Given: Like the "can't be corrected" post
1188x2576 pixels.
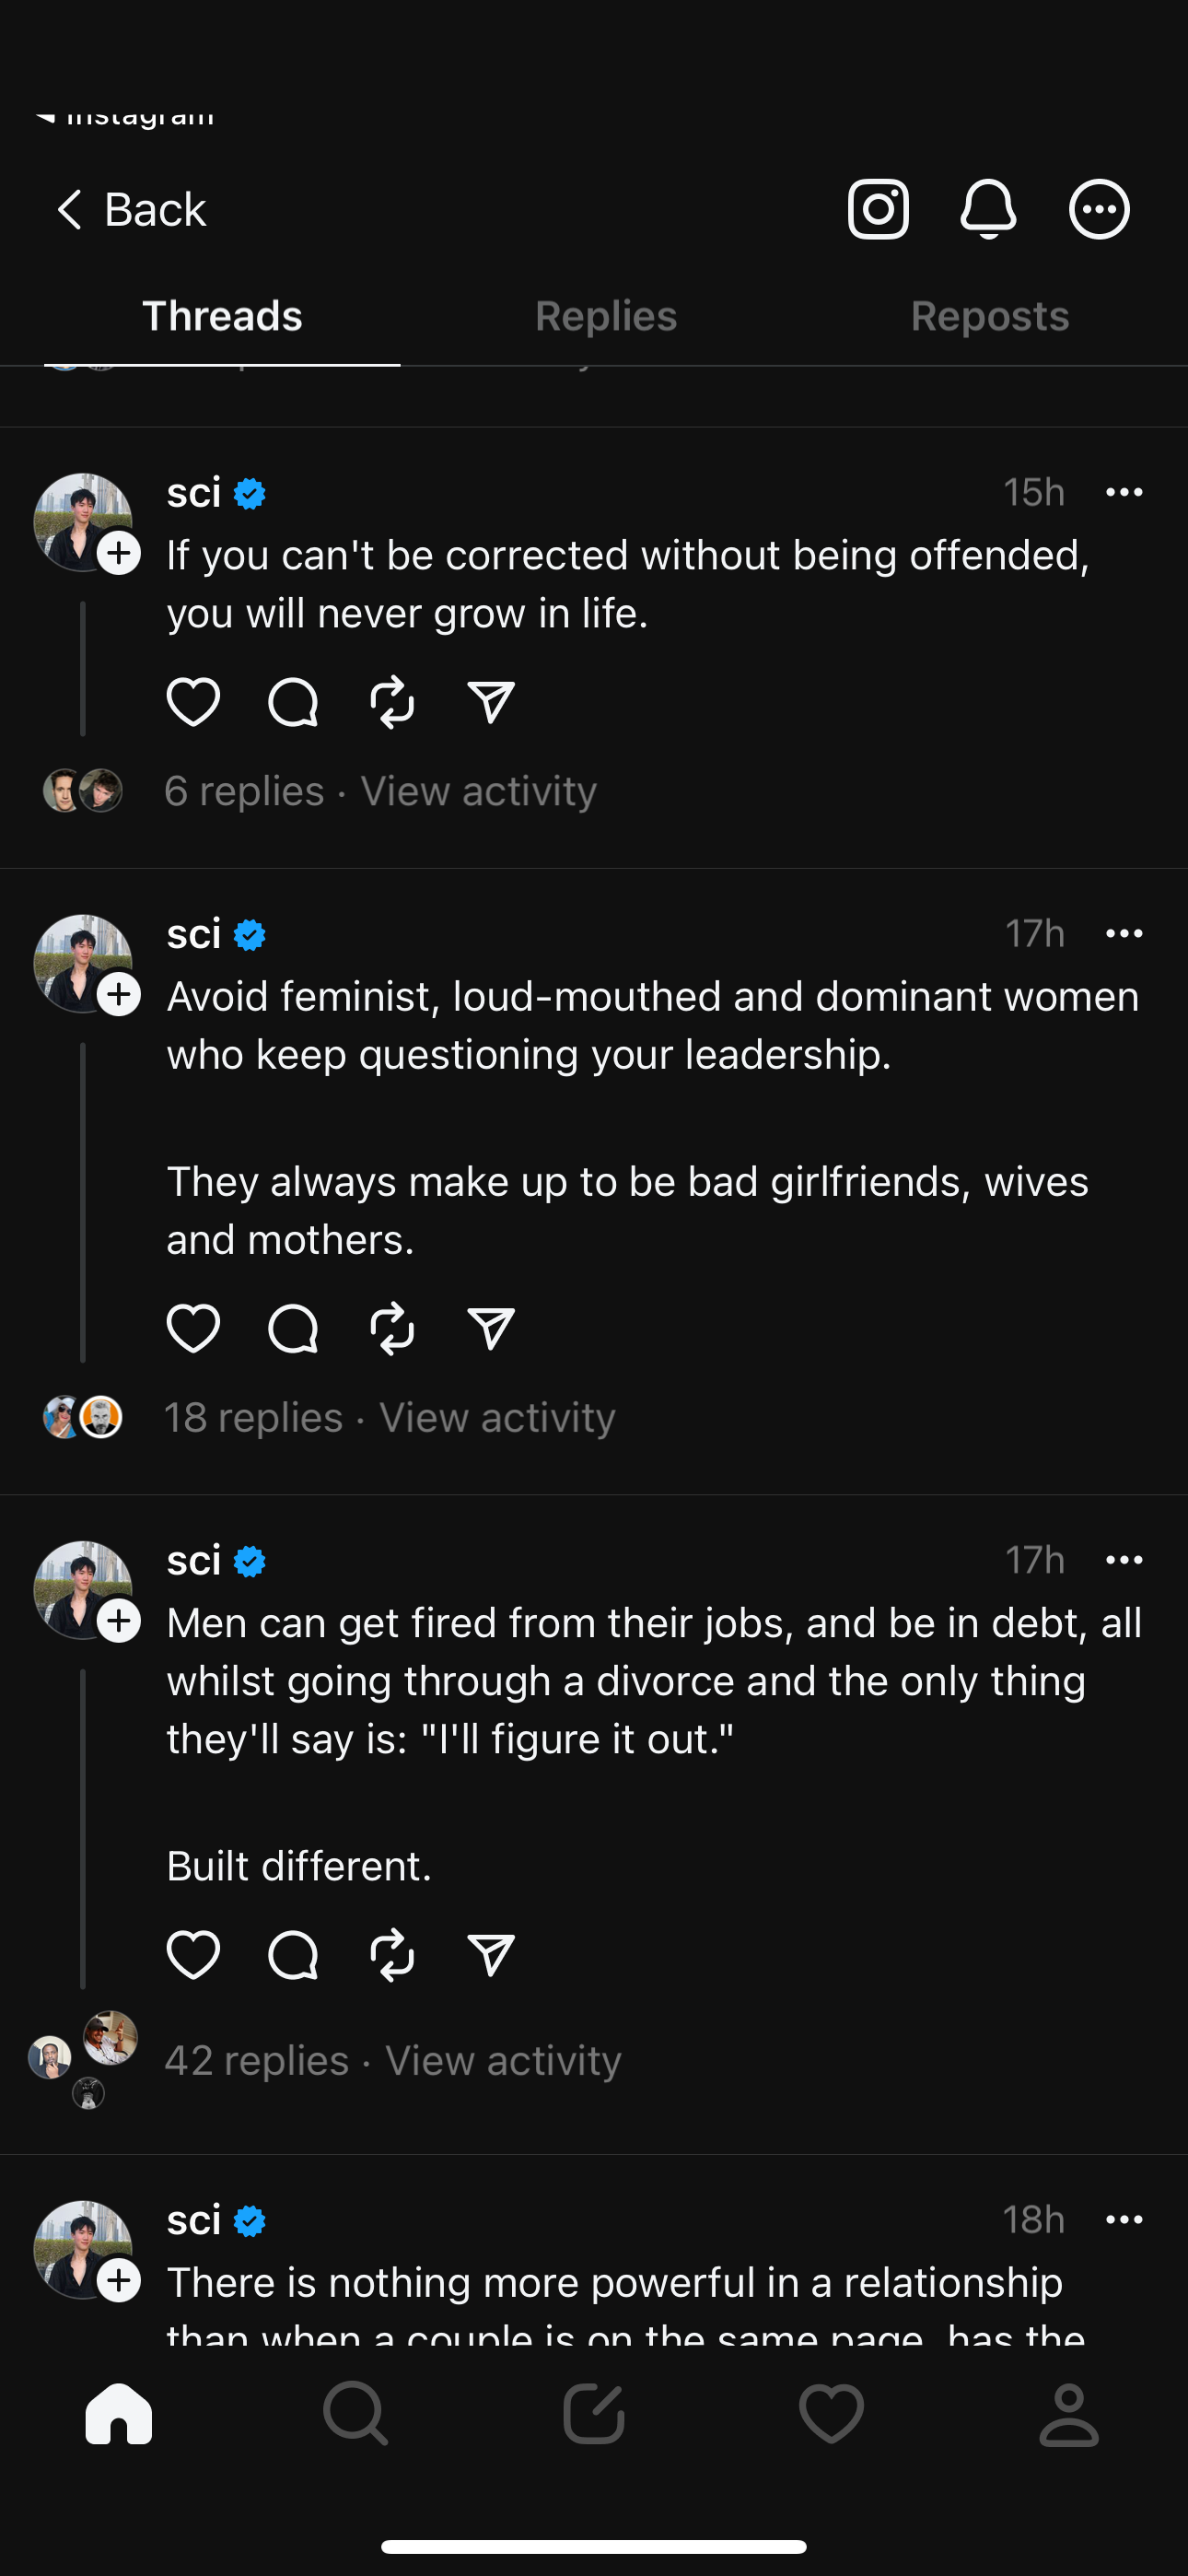Looking at the screenshot, I should (x=193, y=701).
